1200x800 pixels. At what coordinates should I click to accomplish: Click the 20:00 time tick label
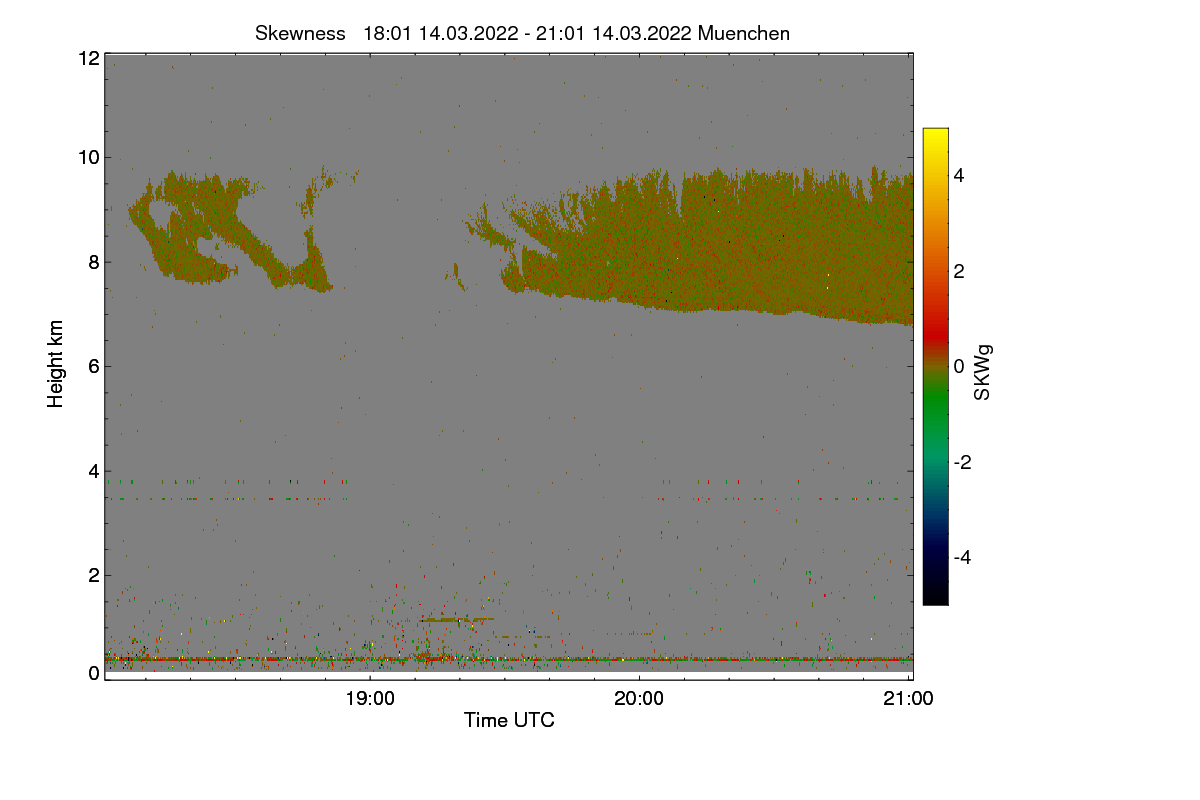tap(639, 699)
